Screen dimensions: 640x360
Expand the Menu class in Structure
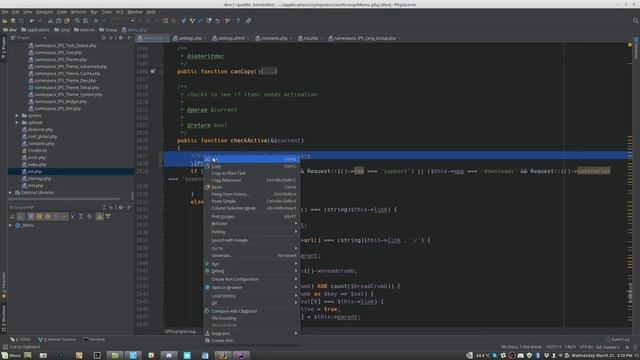10,225
